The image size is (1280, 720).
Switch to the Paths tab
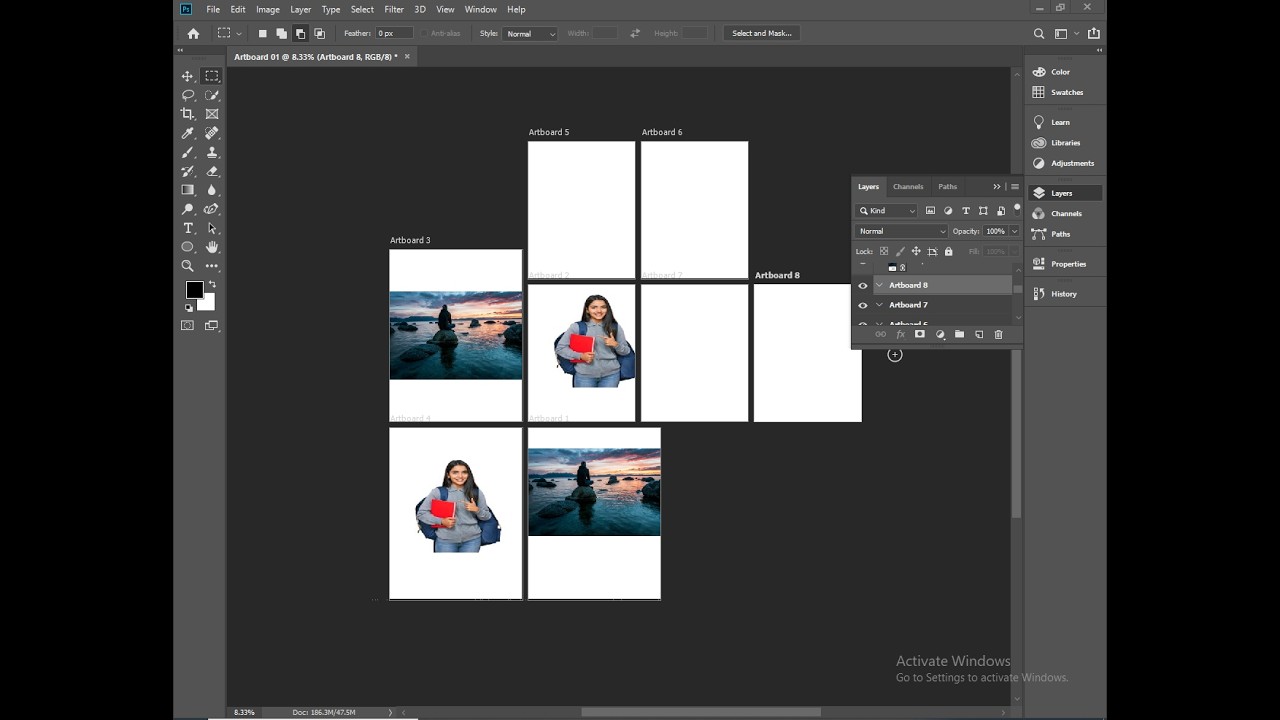click(x=948, y=187)
